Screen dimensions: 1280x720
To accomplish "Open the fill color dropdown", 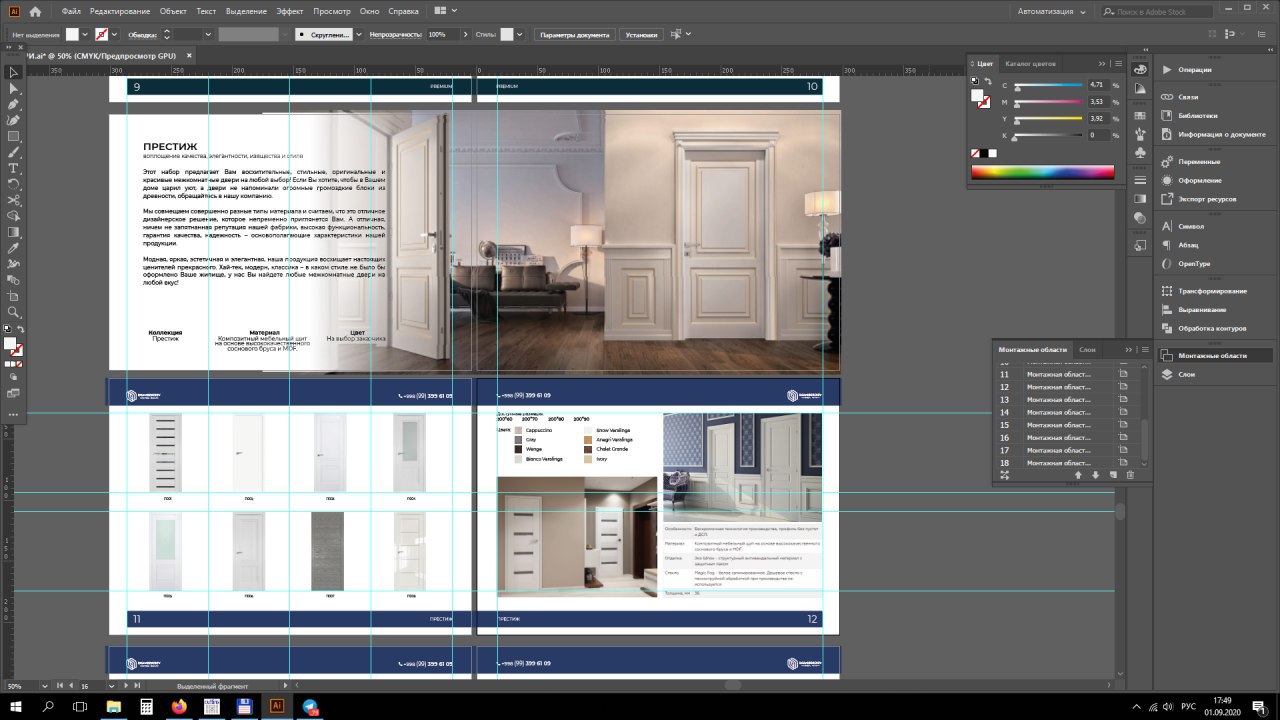I will pos(86,34).
